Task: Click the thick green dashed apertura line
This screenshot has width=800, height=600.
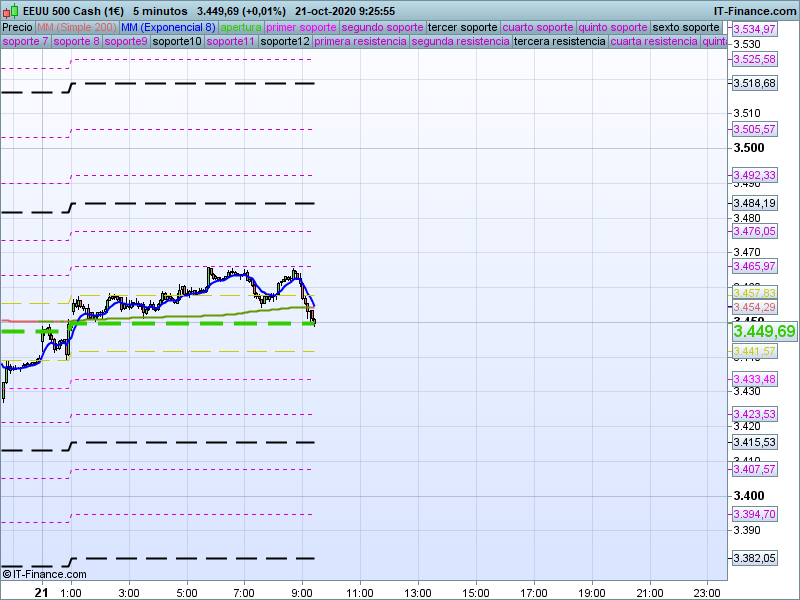Action: coord(200,324)
